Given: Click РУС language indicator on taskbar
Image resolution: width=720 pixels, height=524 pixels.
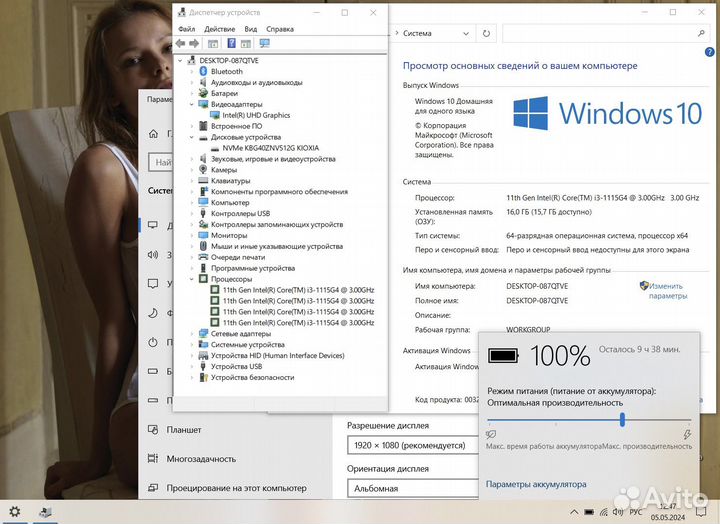Looking at the screenshot, I should (636, 512).
